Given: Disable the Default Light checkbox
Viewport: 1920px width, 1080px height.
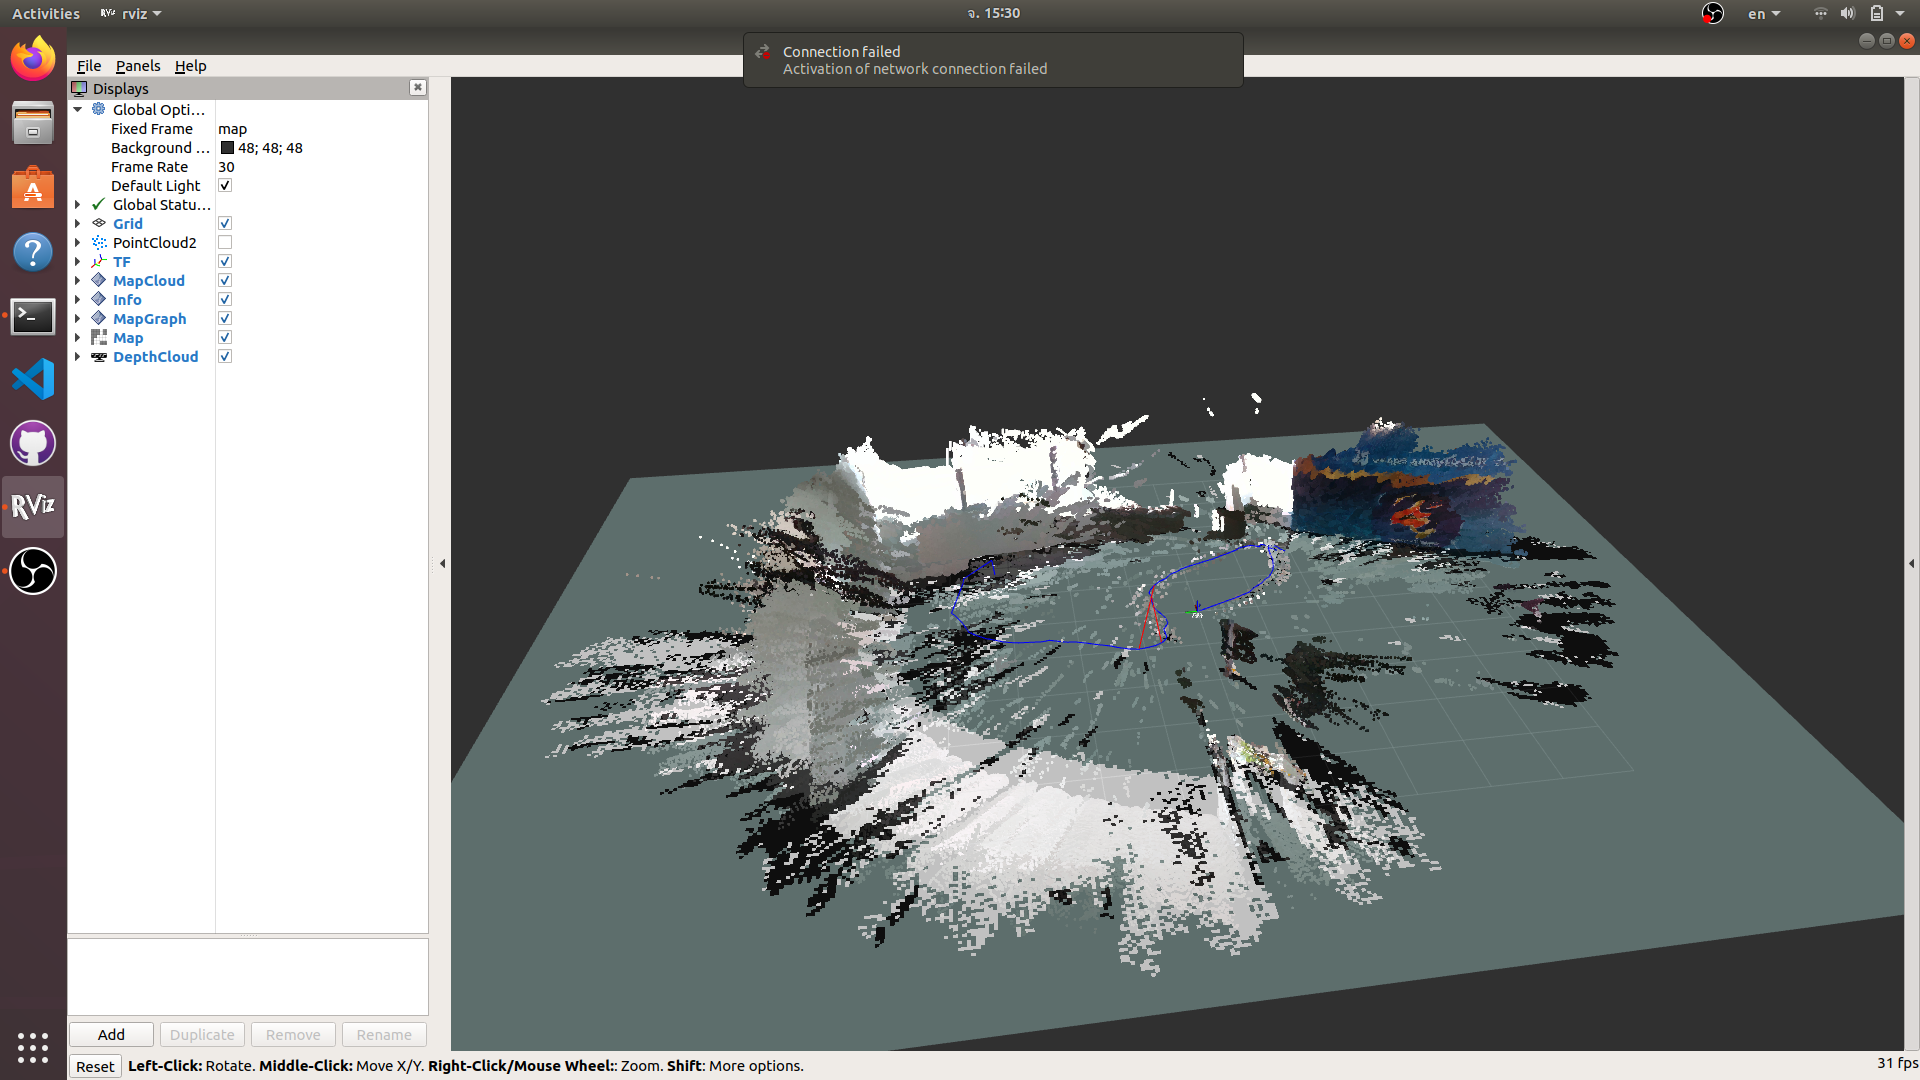Looking at the screenshot, I should point(225,186).
